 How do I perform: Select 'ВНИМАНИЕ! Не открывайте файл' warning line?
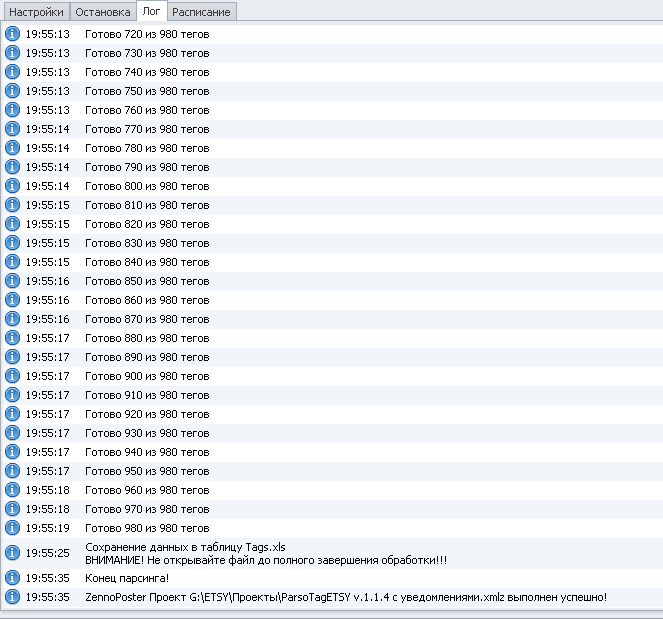click(266, 560)
